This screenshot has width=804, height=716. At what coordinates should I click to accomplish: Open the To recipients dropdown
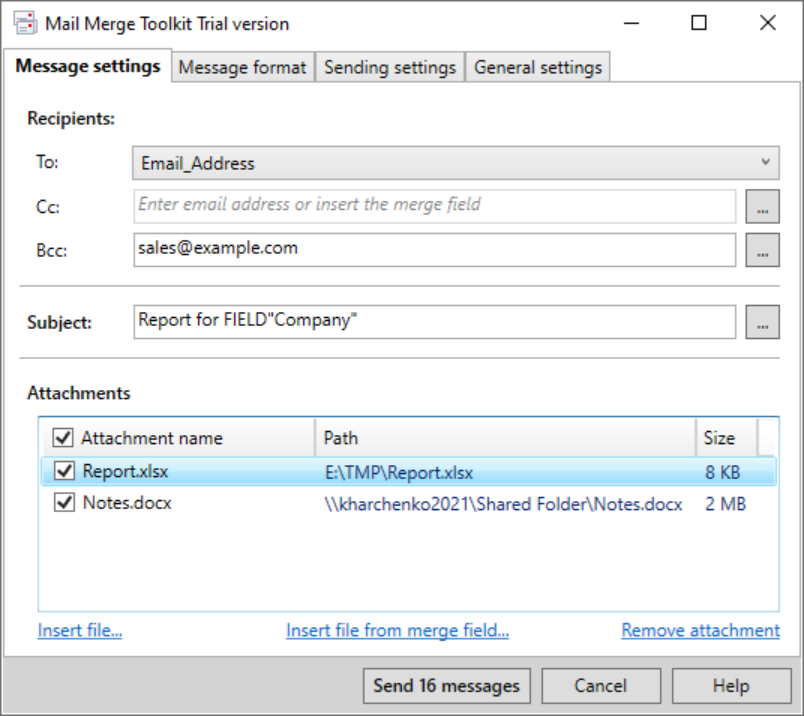tap(455, 163)
